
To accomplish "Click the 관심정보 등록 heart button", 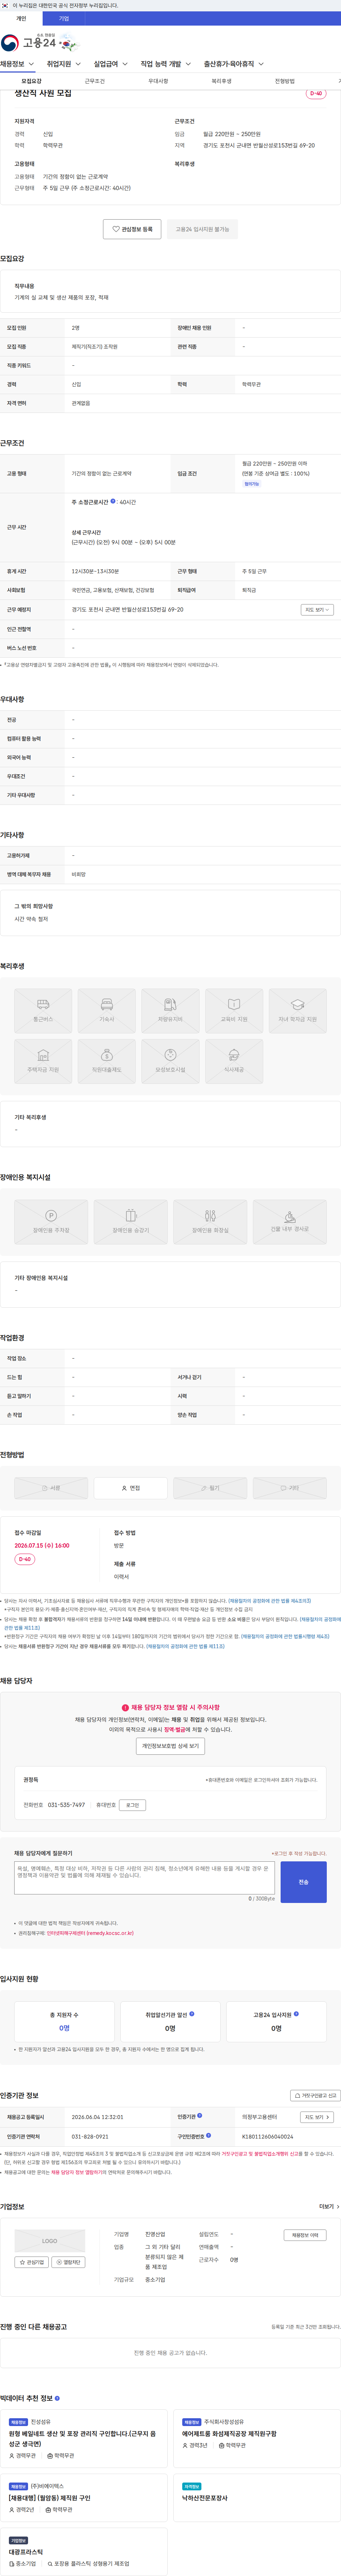I will click(132, 229).
